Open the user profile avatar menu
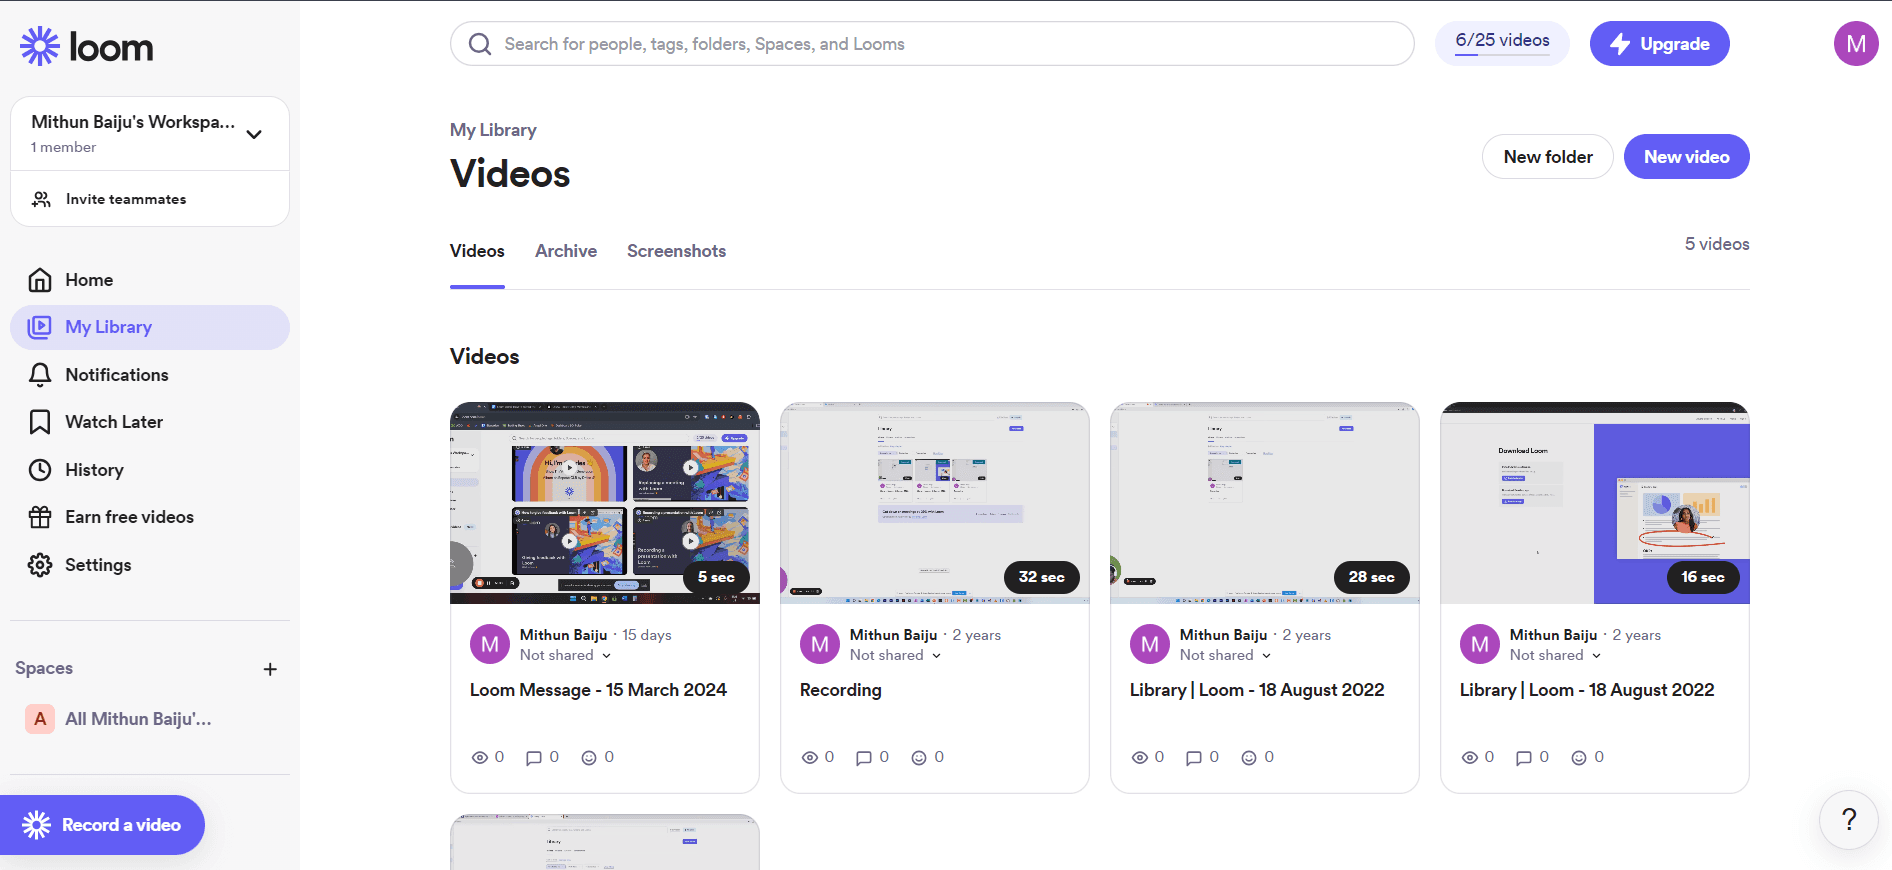Viewport: 1892px width, 870px height. click(x=1855, y=44)
